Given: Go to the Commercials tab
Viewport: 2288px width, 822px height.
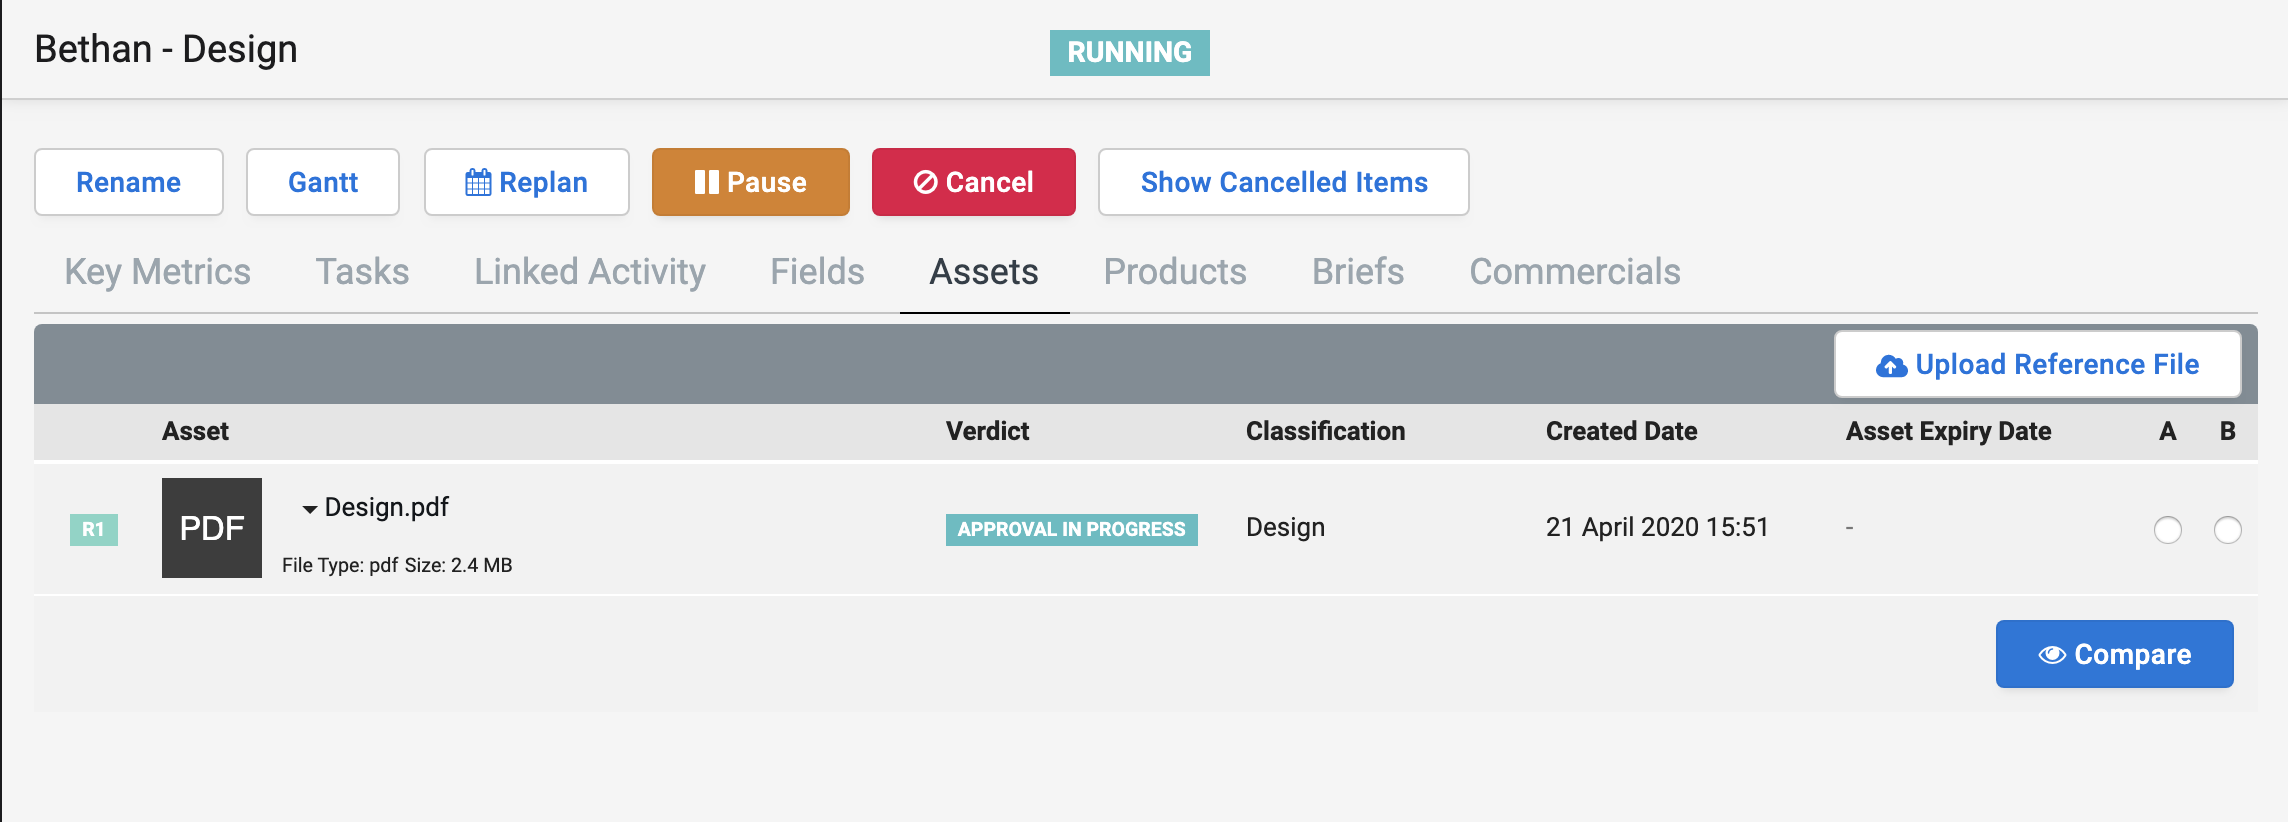Looking at the screenshot, I should click(x=1574, y=272).
